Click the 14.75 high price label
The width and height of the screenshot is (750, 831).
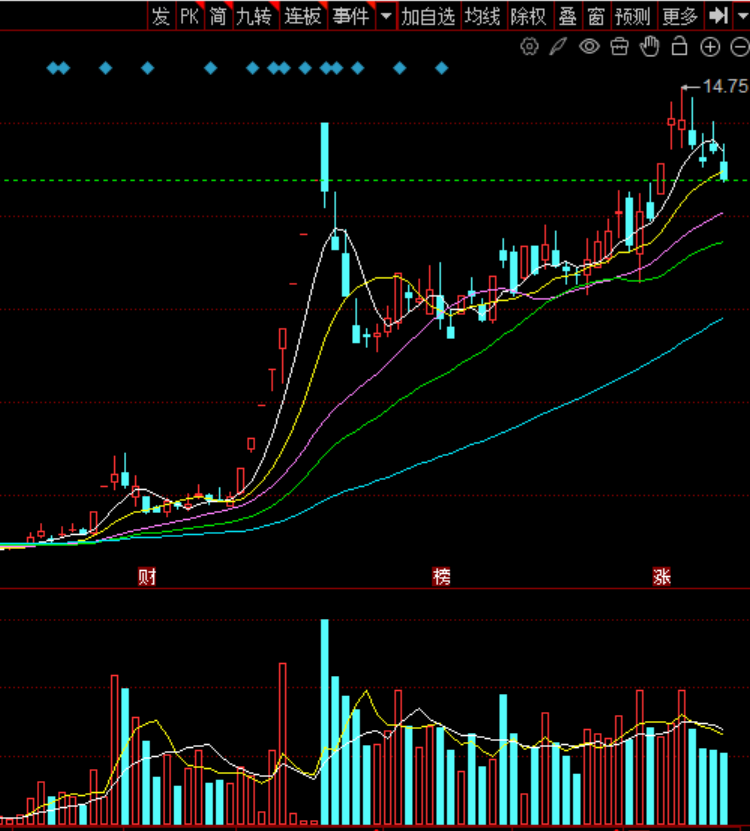tap(725, 87)
